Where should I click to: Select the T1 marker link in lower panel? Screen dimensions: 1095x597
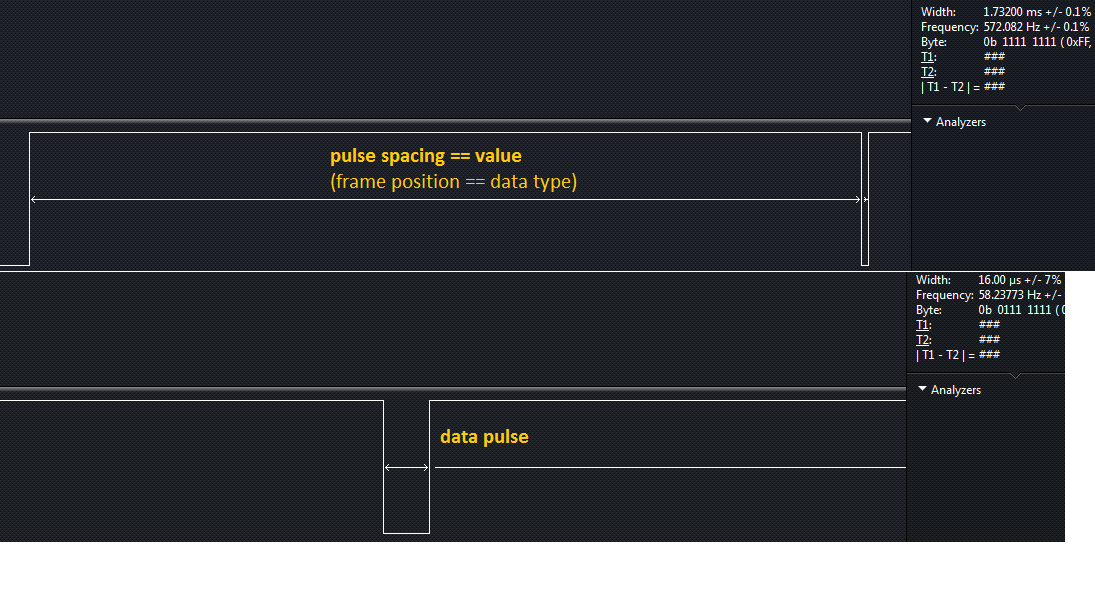pyautogui.click(x=923, y=325)
